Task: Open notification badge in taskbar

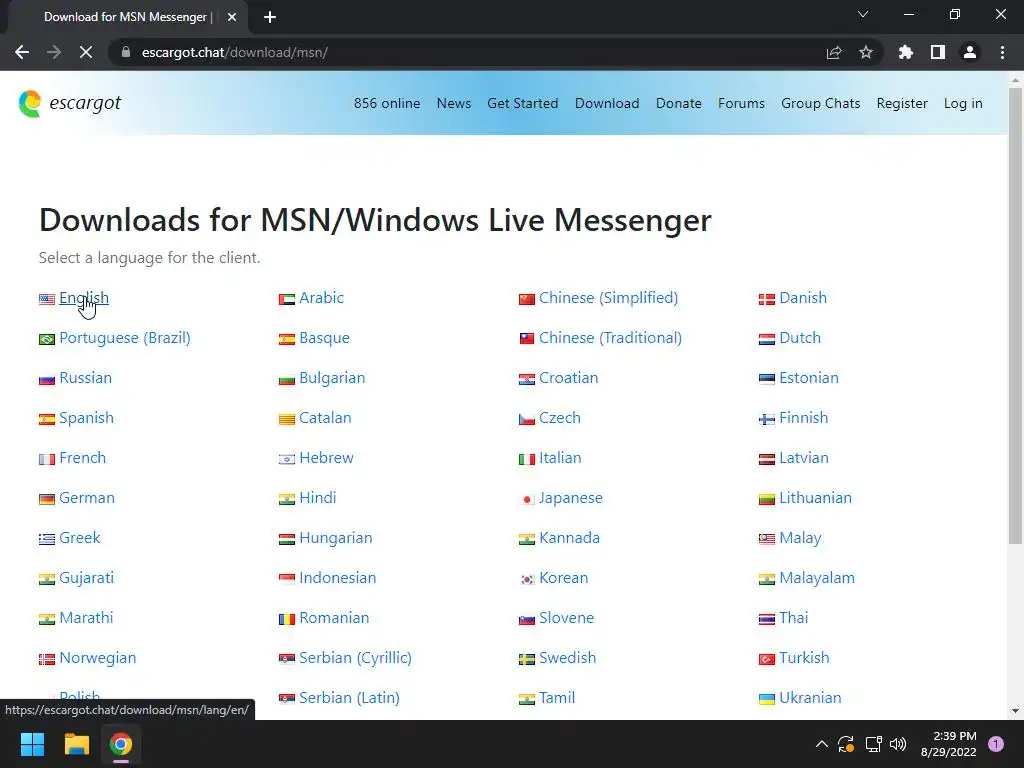Action: pos(996,744)
